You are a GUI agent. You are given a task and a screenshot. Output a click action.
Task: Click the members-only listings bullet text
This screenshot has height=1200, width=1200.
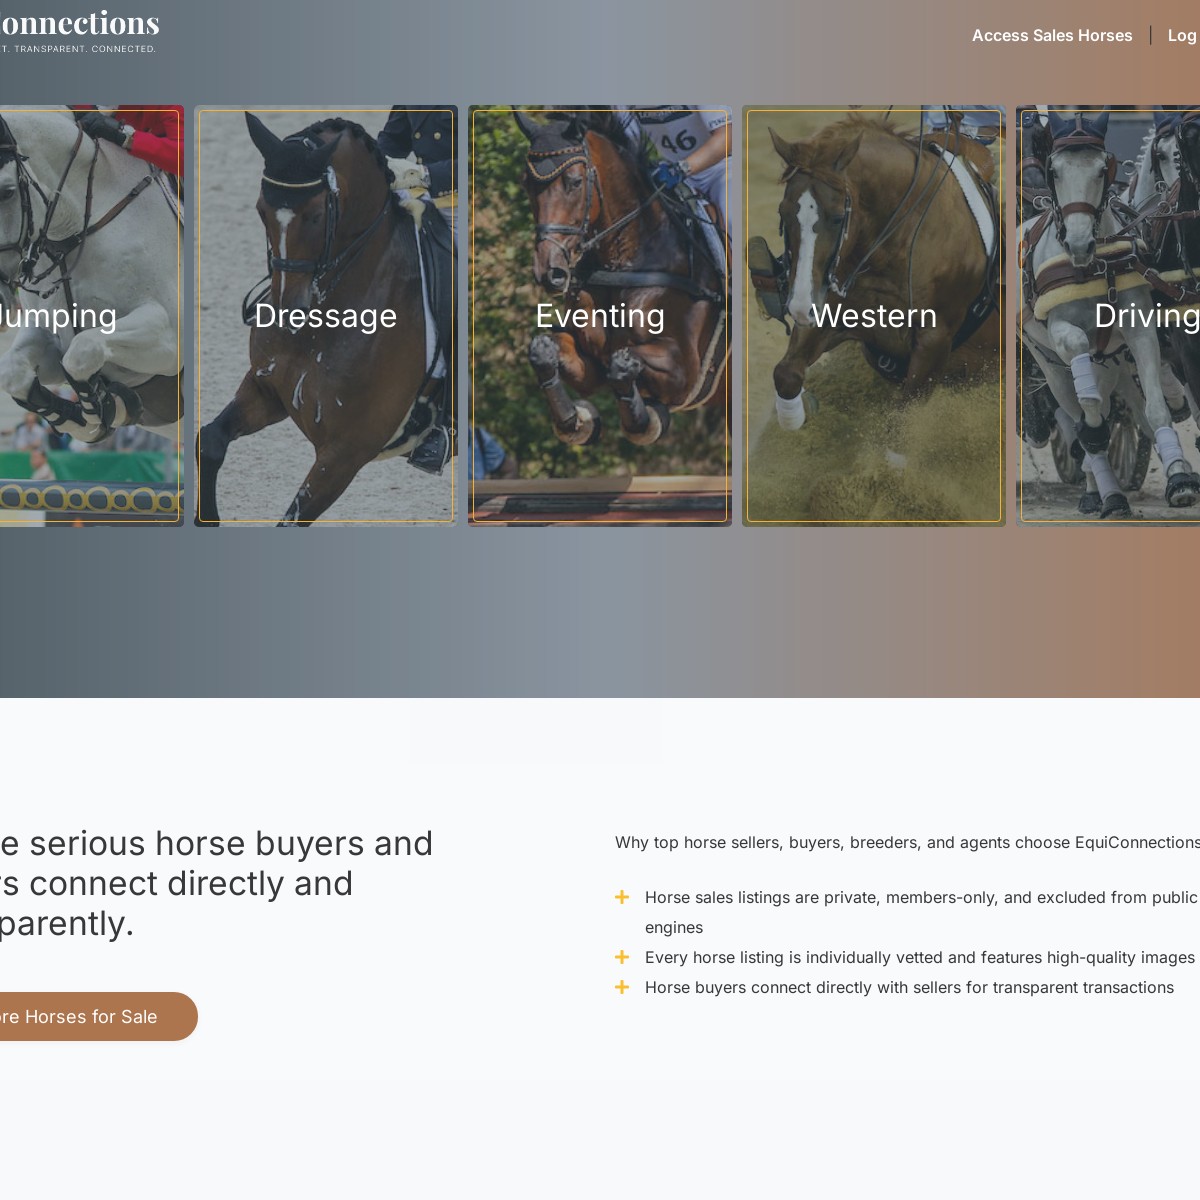tap(921, 912)
